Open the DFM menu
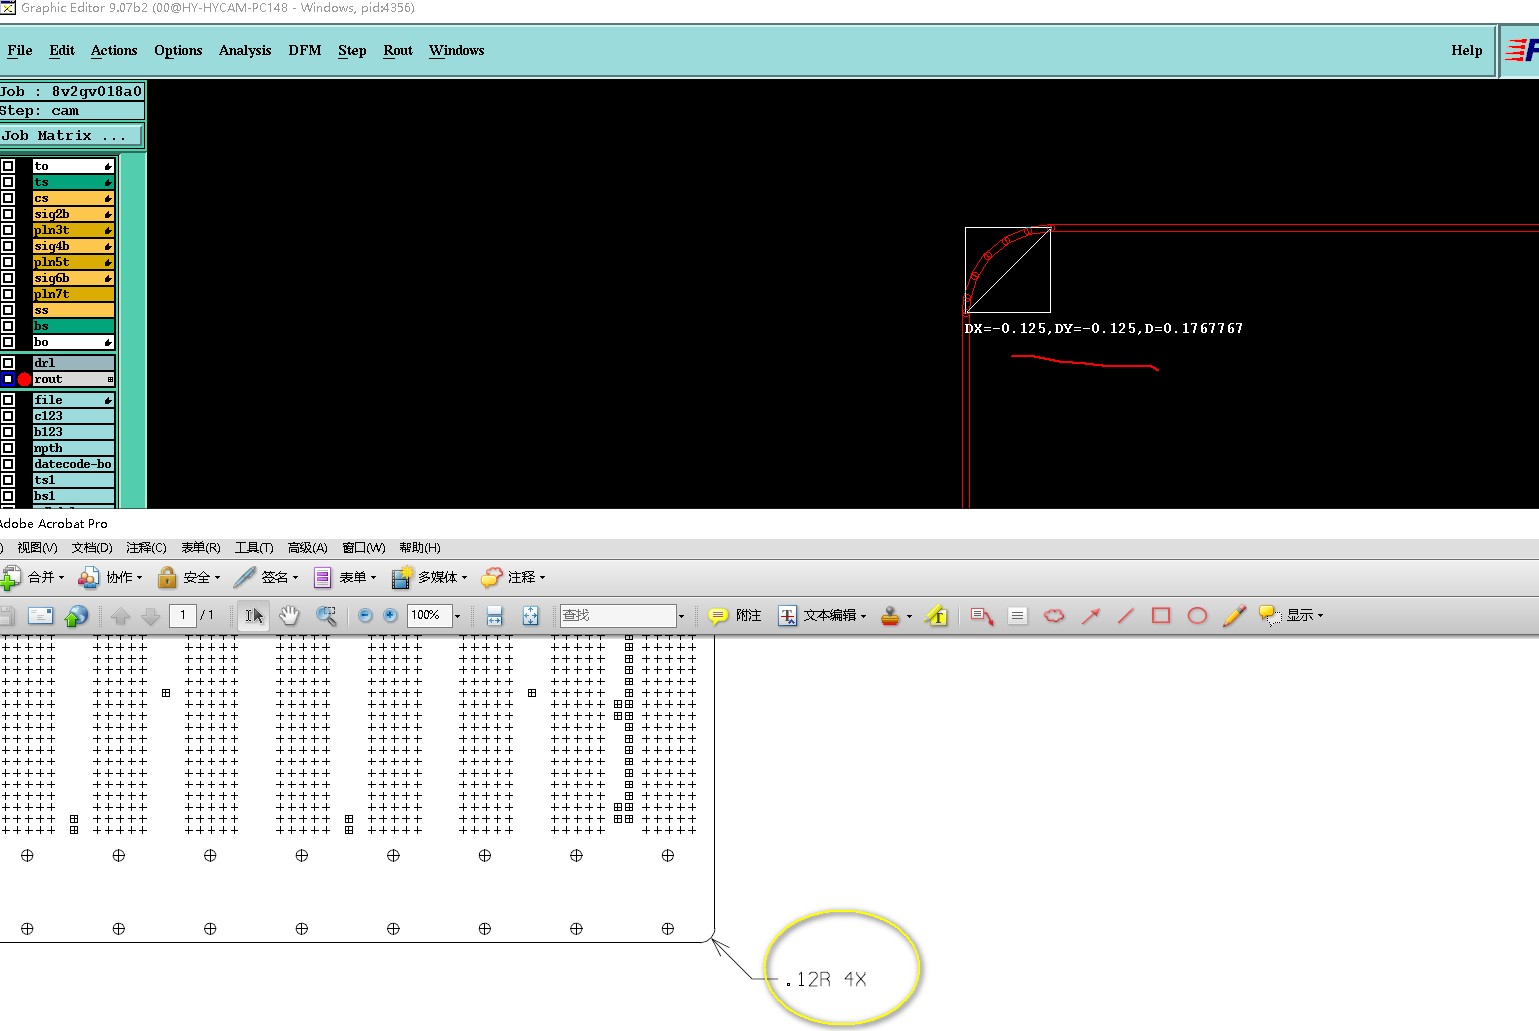 pyautogui.click(x=305, y=50)
